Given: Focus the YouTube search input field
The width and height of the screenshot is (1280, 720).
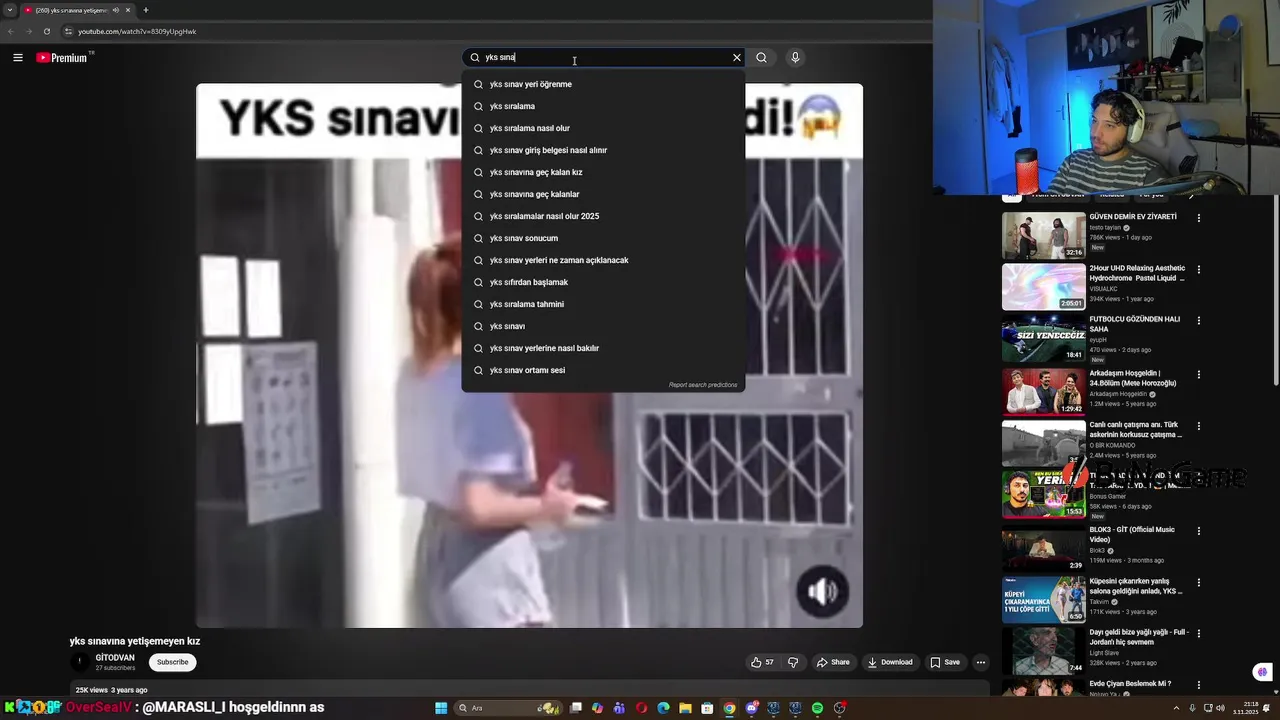Looking at the screenshot, I should (604, 58).
